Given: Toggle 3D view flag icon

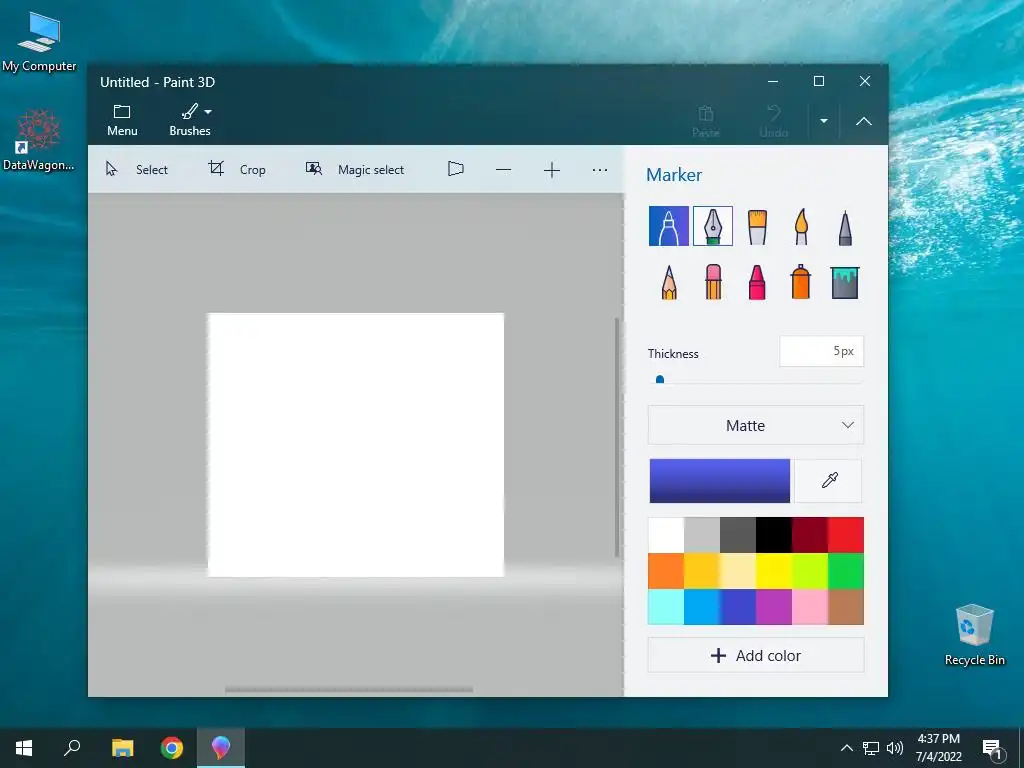Looking at the screenshot, I should tap(456, 169).
